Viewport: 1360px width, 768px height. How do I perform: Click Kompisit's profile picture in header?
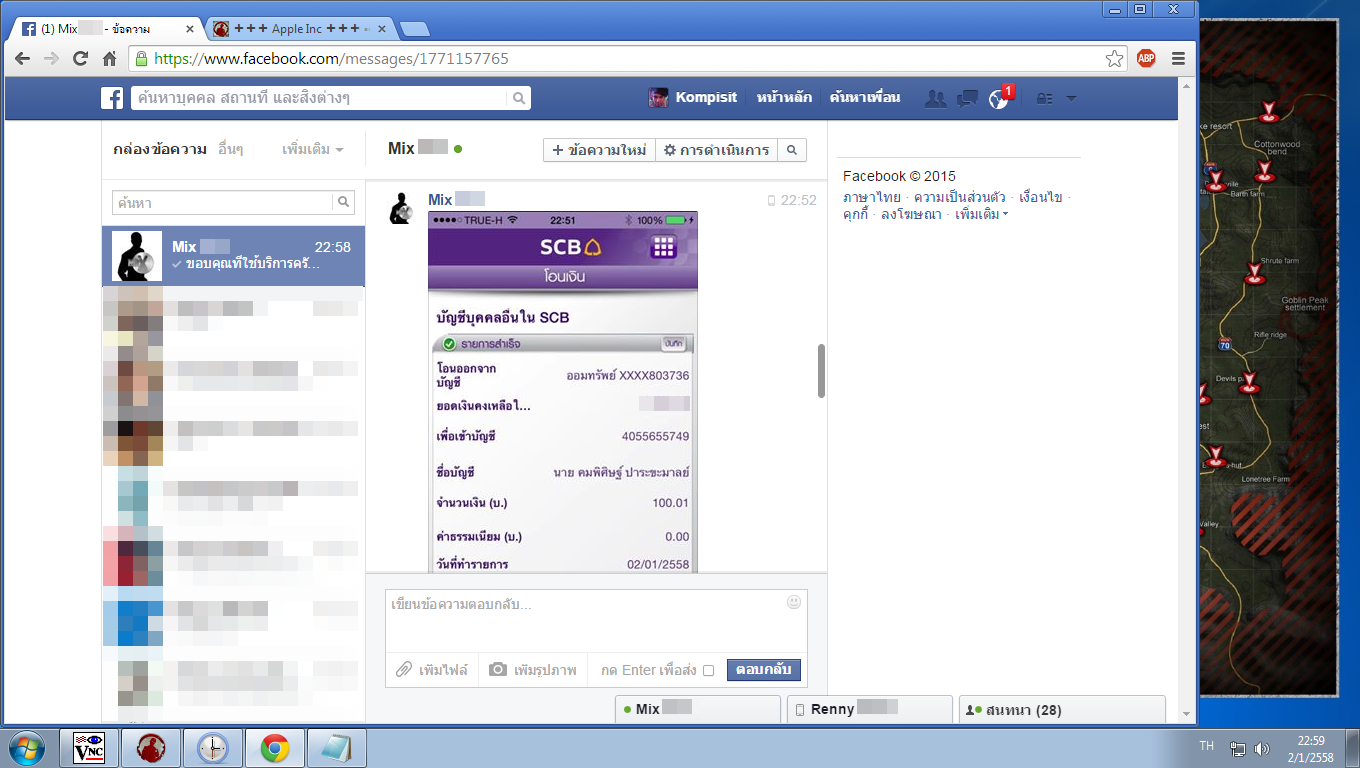click(x=658, y=98)
